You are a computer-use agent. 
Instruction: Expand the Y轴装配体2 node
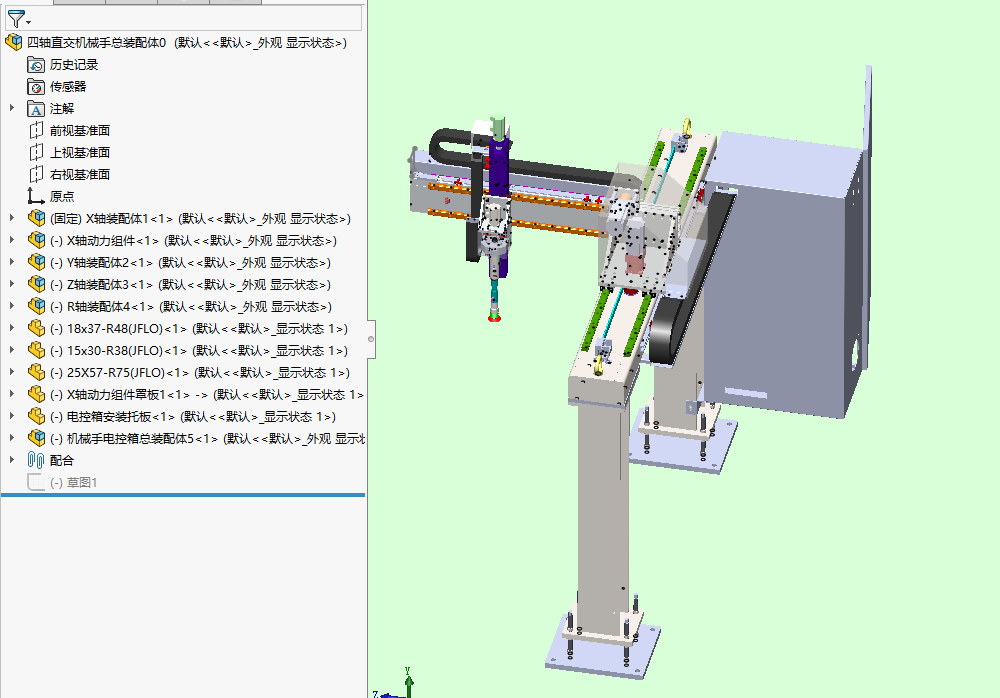[x=11, y=262]
